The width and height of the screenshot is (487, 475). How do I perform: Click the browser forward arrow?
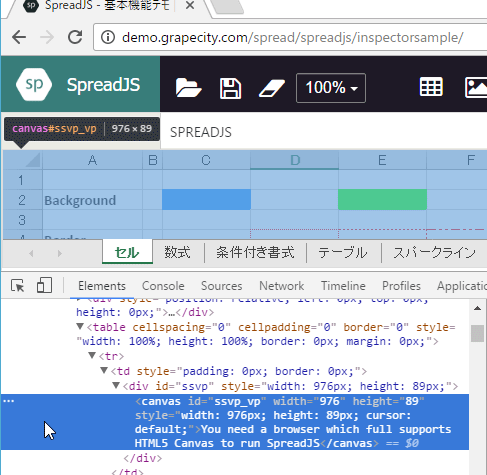pos(47,37)
